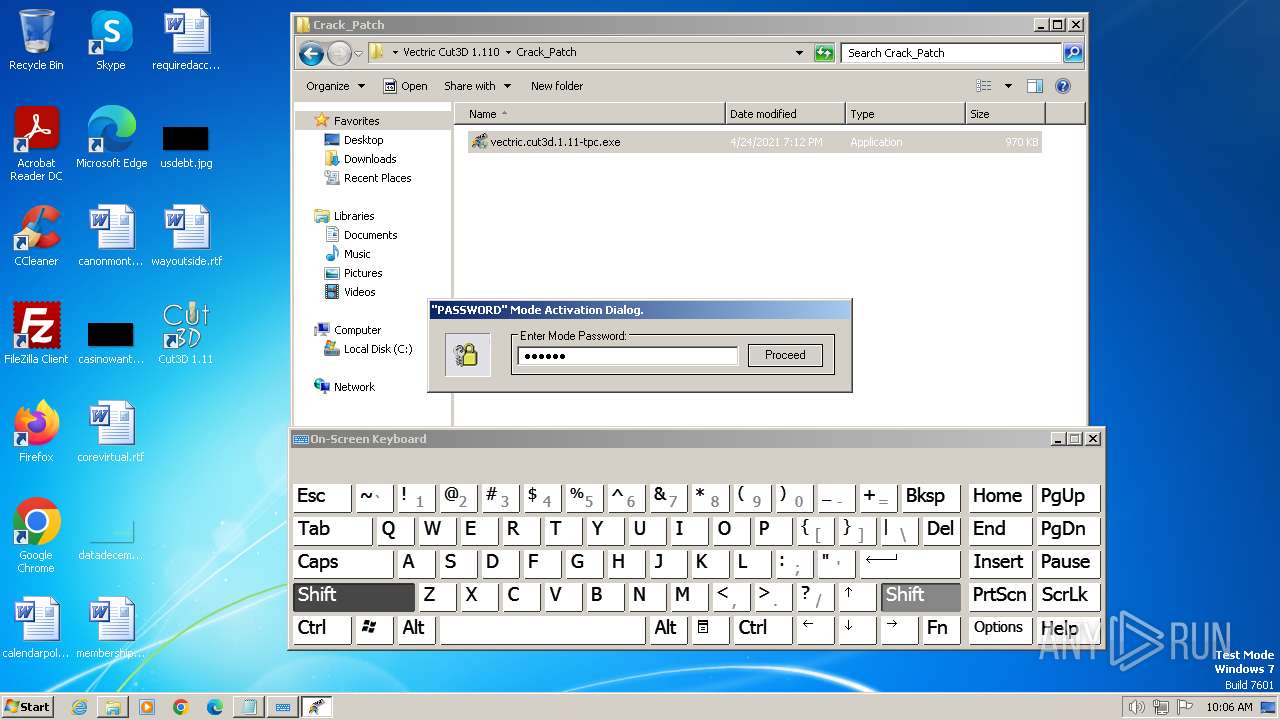Select the usdebt.jpg desktop file

(185, 146)
